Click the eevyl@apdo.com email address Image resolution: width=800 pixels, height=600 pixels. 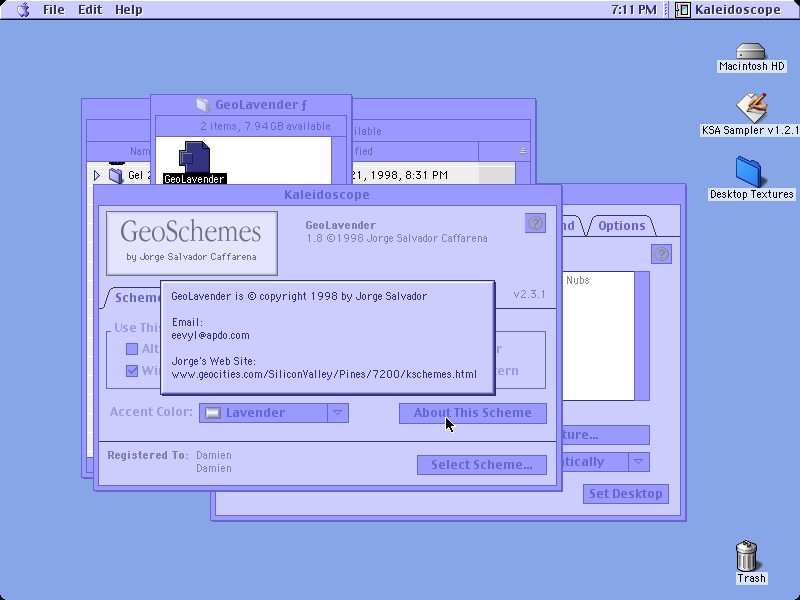click(211, 335)
